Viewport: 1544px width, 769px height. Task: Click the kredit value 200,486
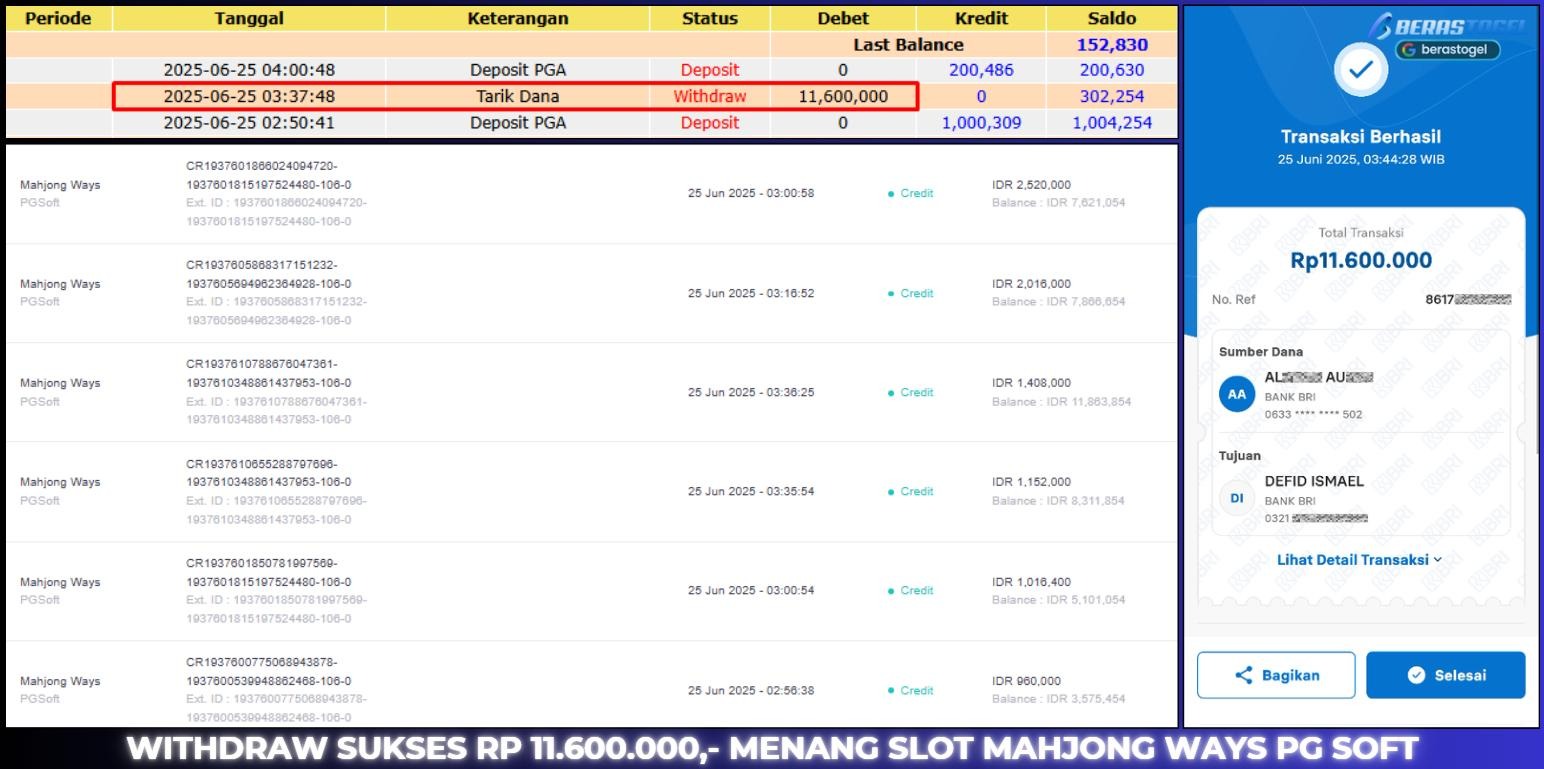[981, 70]
